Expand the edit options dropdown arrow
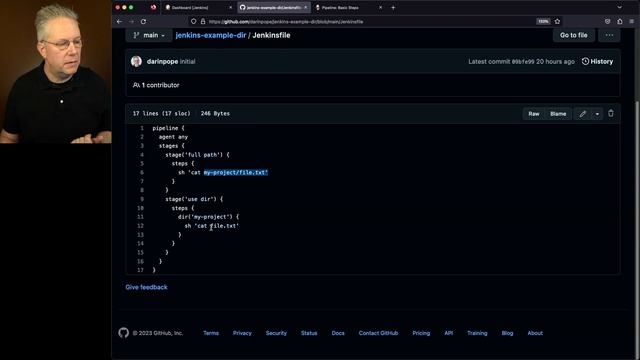 597,114
